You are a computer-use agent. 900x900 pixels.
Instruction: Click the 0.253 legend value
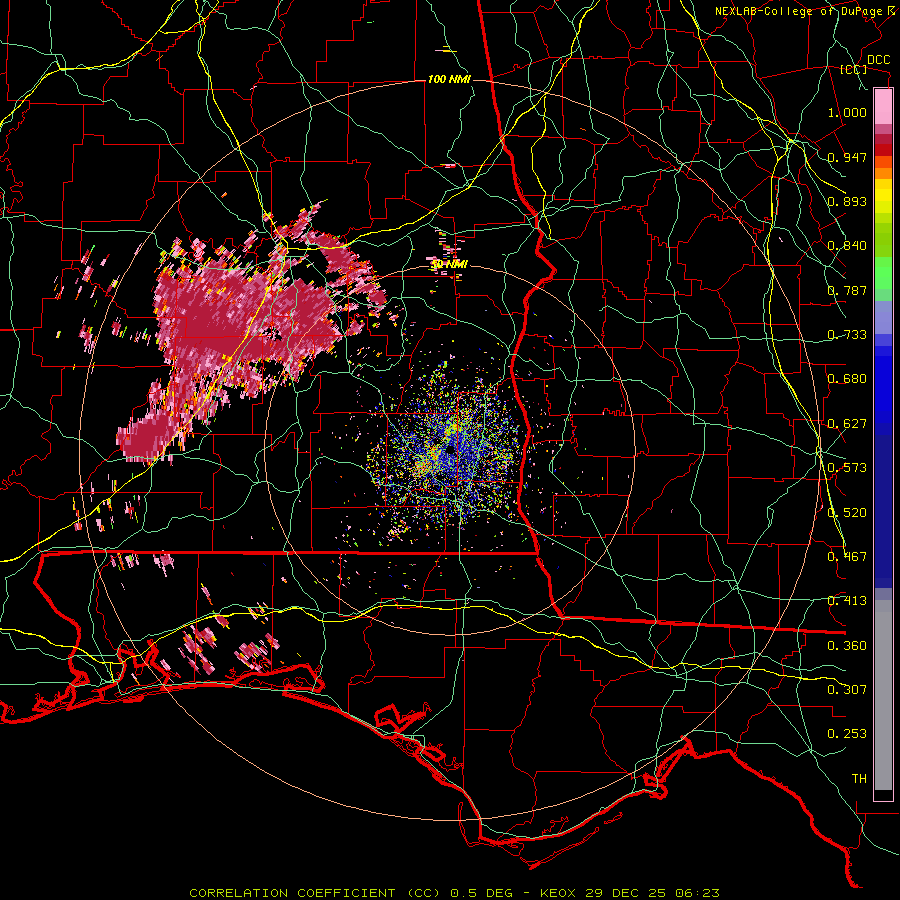click(847, 734)
